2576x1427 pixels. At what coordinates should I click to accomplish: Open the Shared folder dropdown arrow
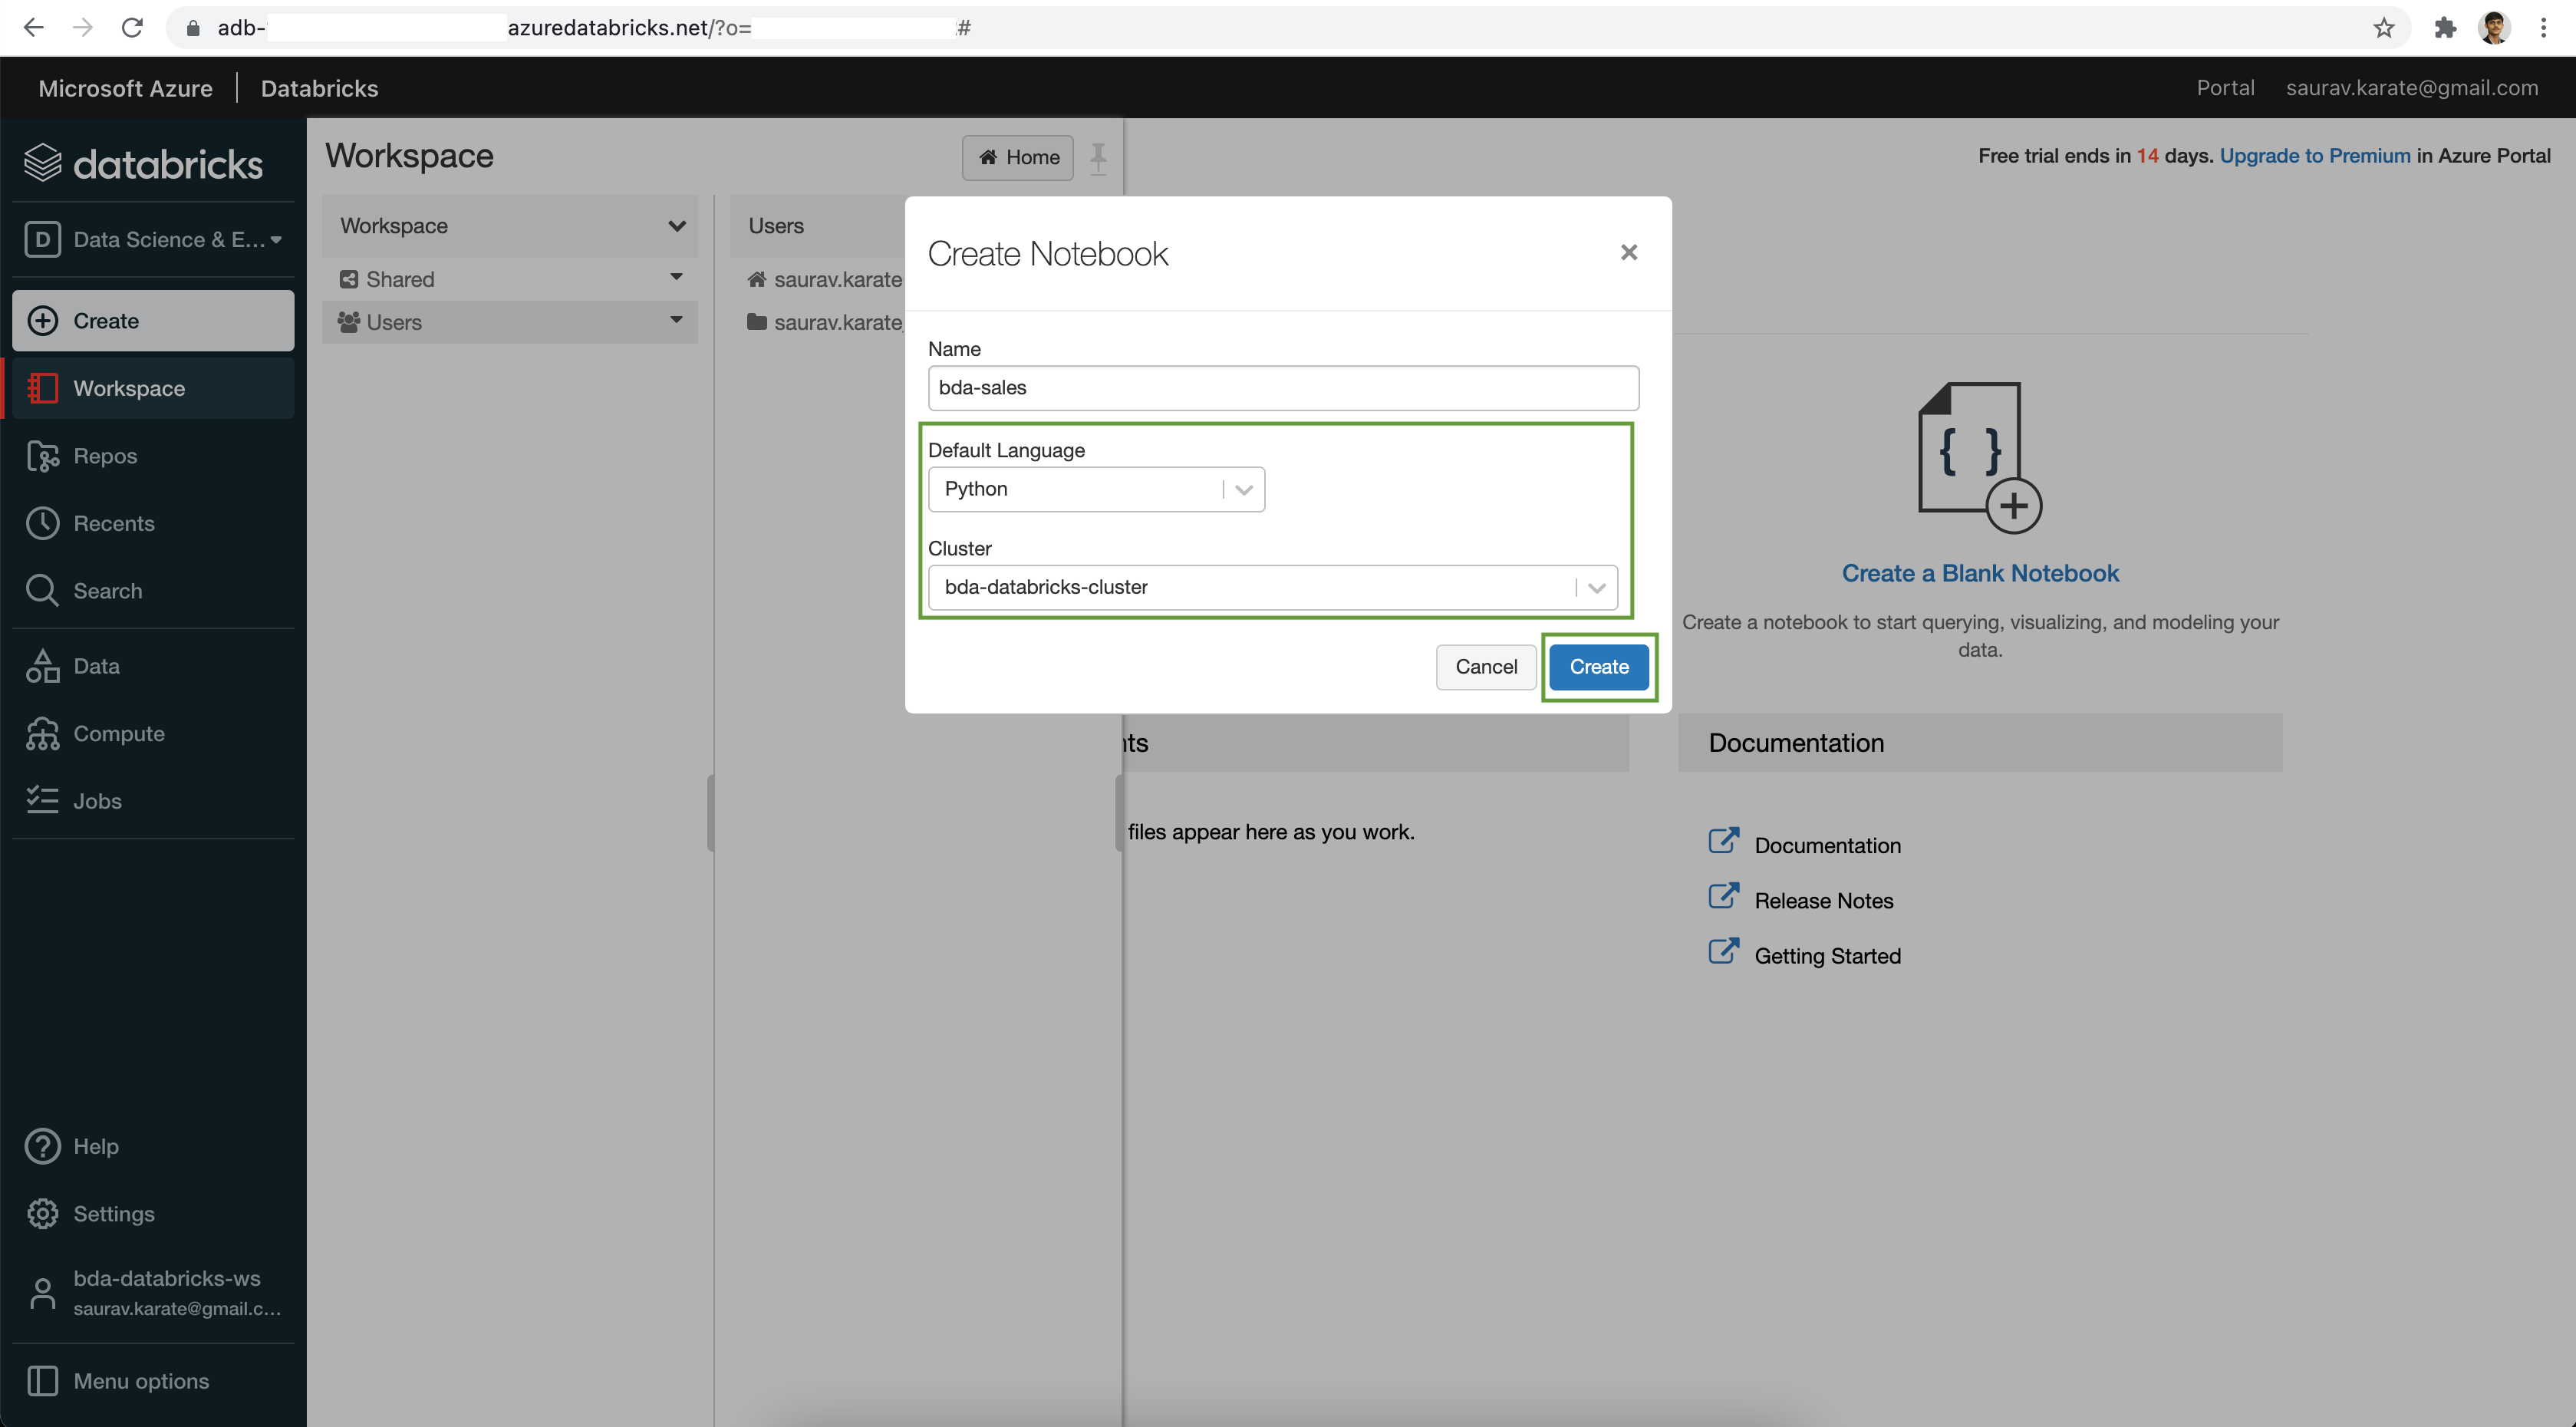click(x=676, y=277)
